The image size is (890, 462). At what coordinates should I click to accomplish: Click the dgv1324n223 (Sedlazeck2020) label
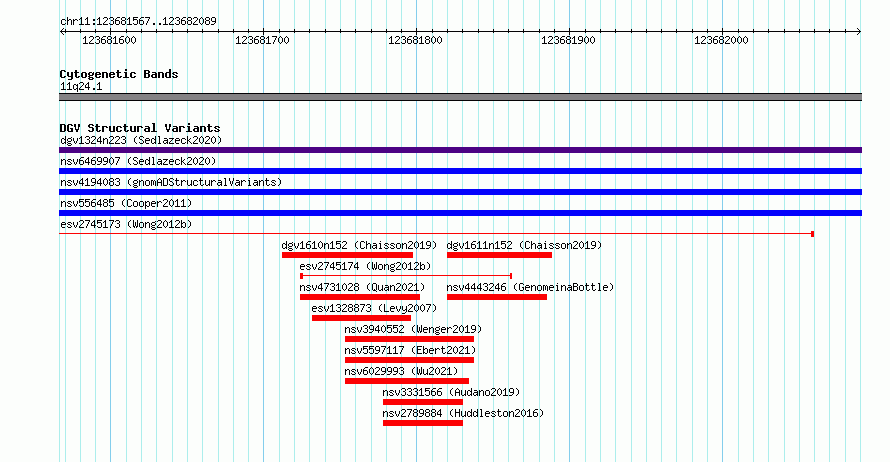[x=141, y=140]
